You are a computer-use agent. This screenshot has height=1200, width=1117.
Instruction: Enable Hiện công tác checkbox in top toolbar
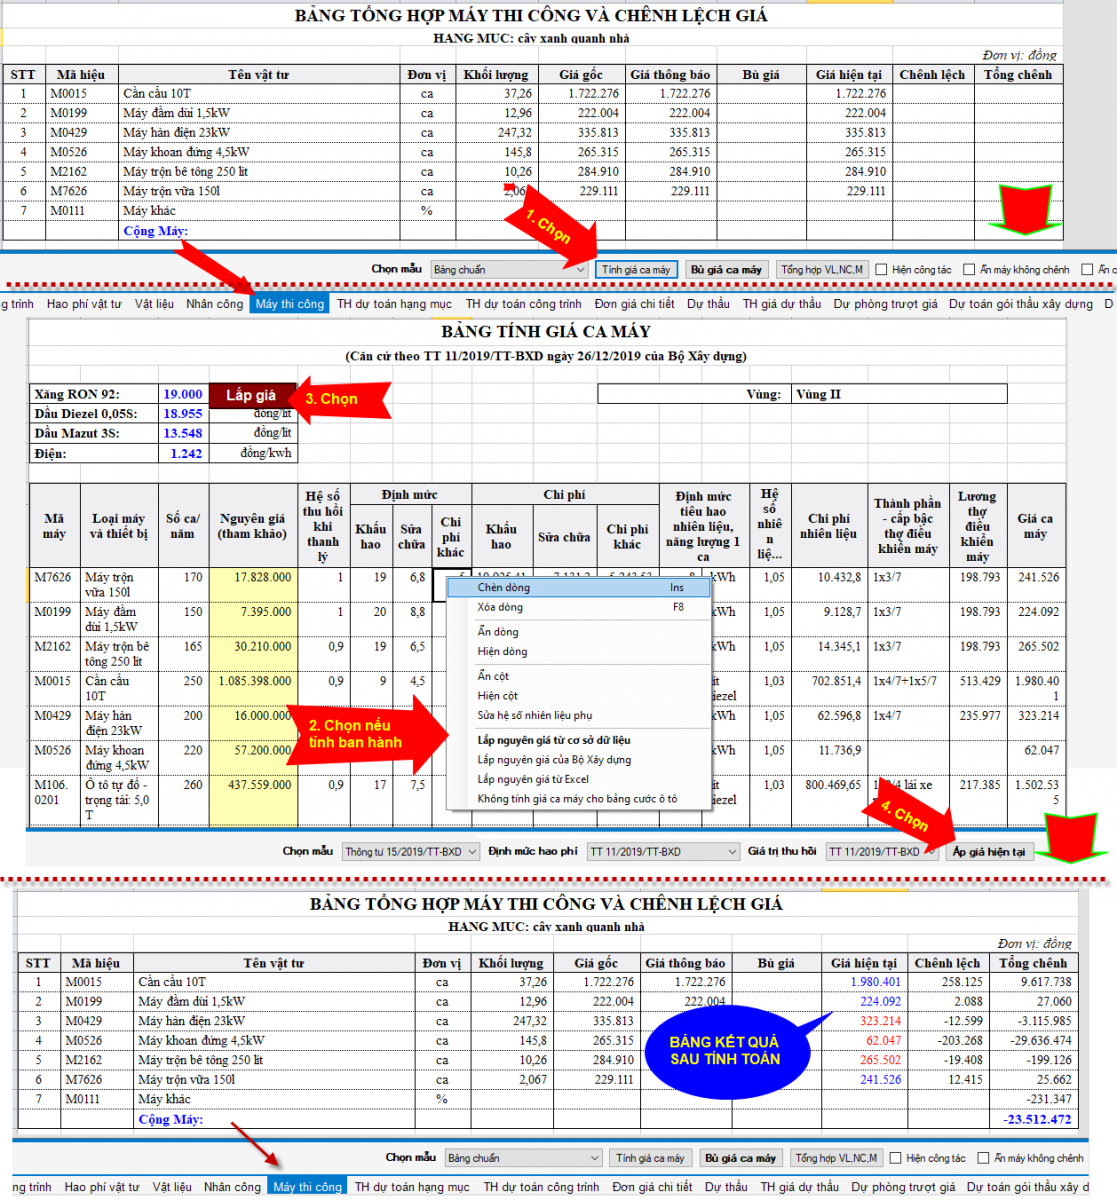coord(882,270)
